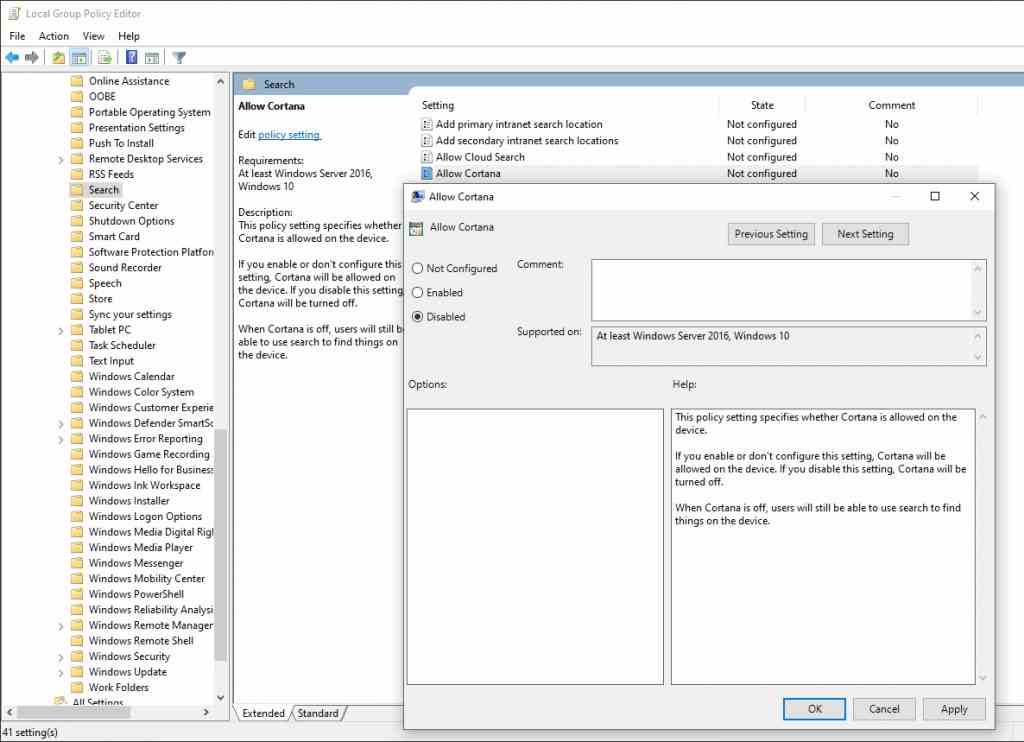
Task: Click the Windows Update folder icon
Action: [77, 672]
